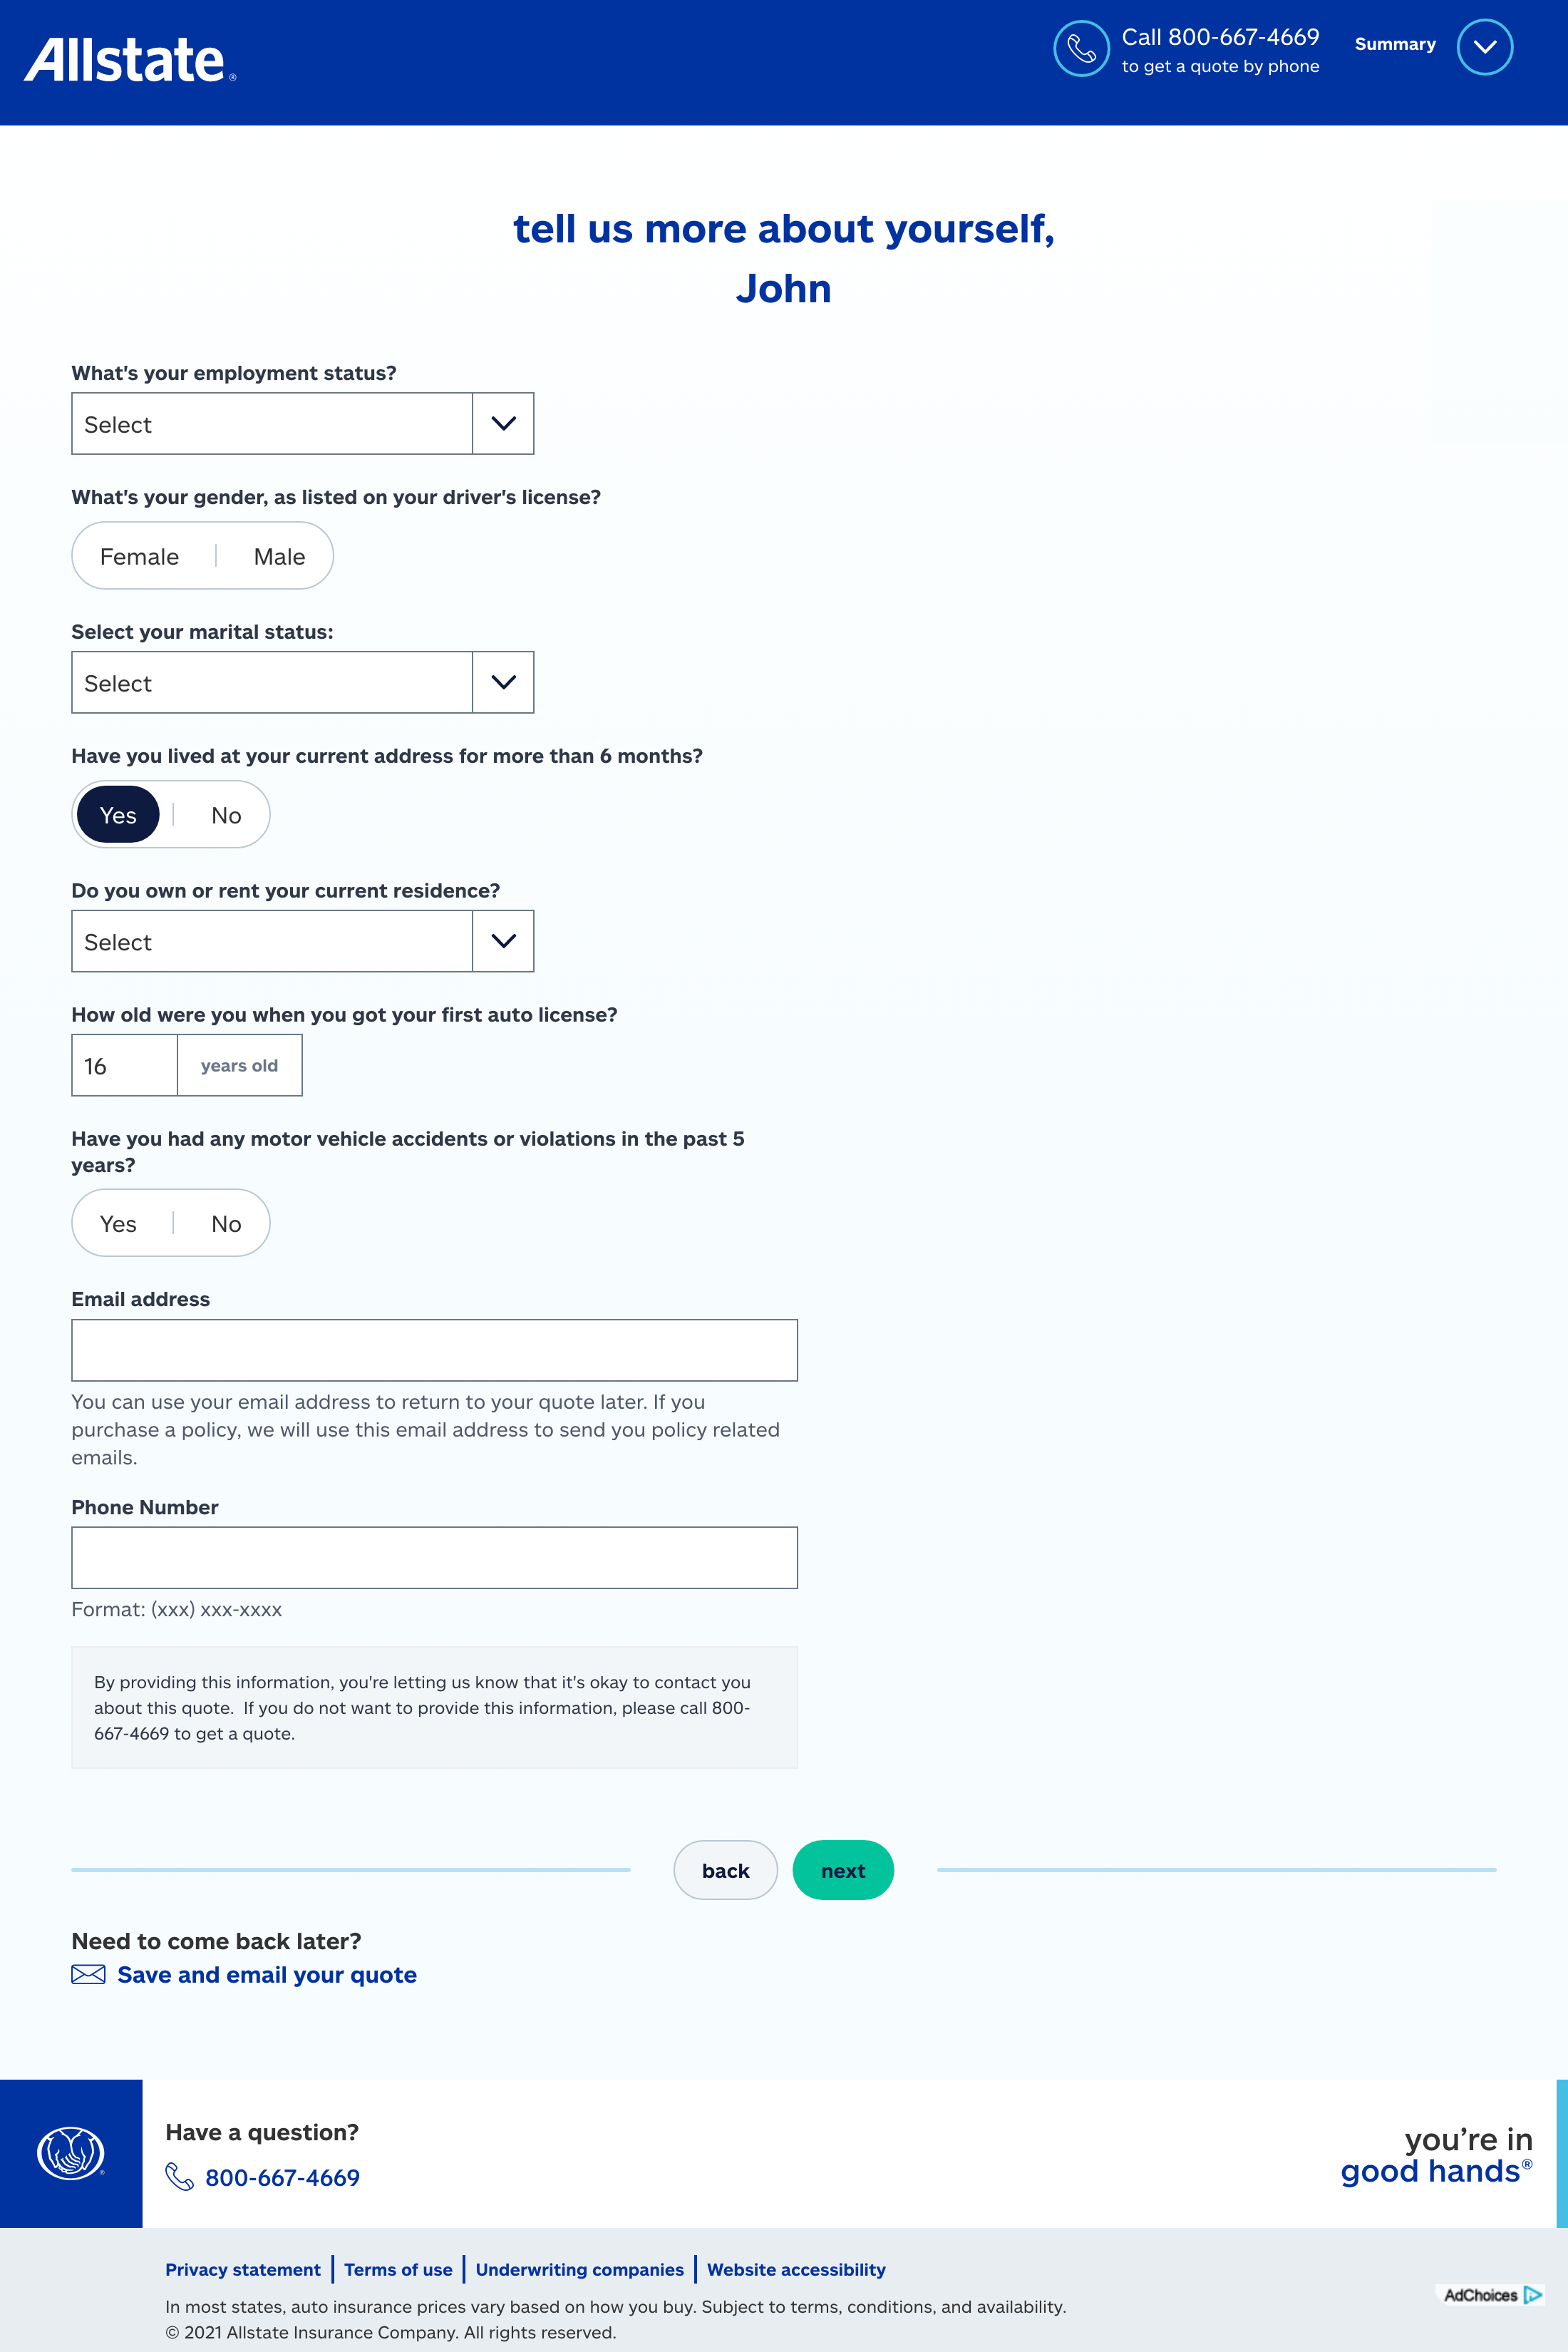Image resolution: width=1568 pixels, height=2352 pixels.
Task: Click the first license age field
Action: (x=125, y=1066)
